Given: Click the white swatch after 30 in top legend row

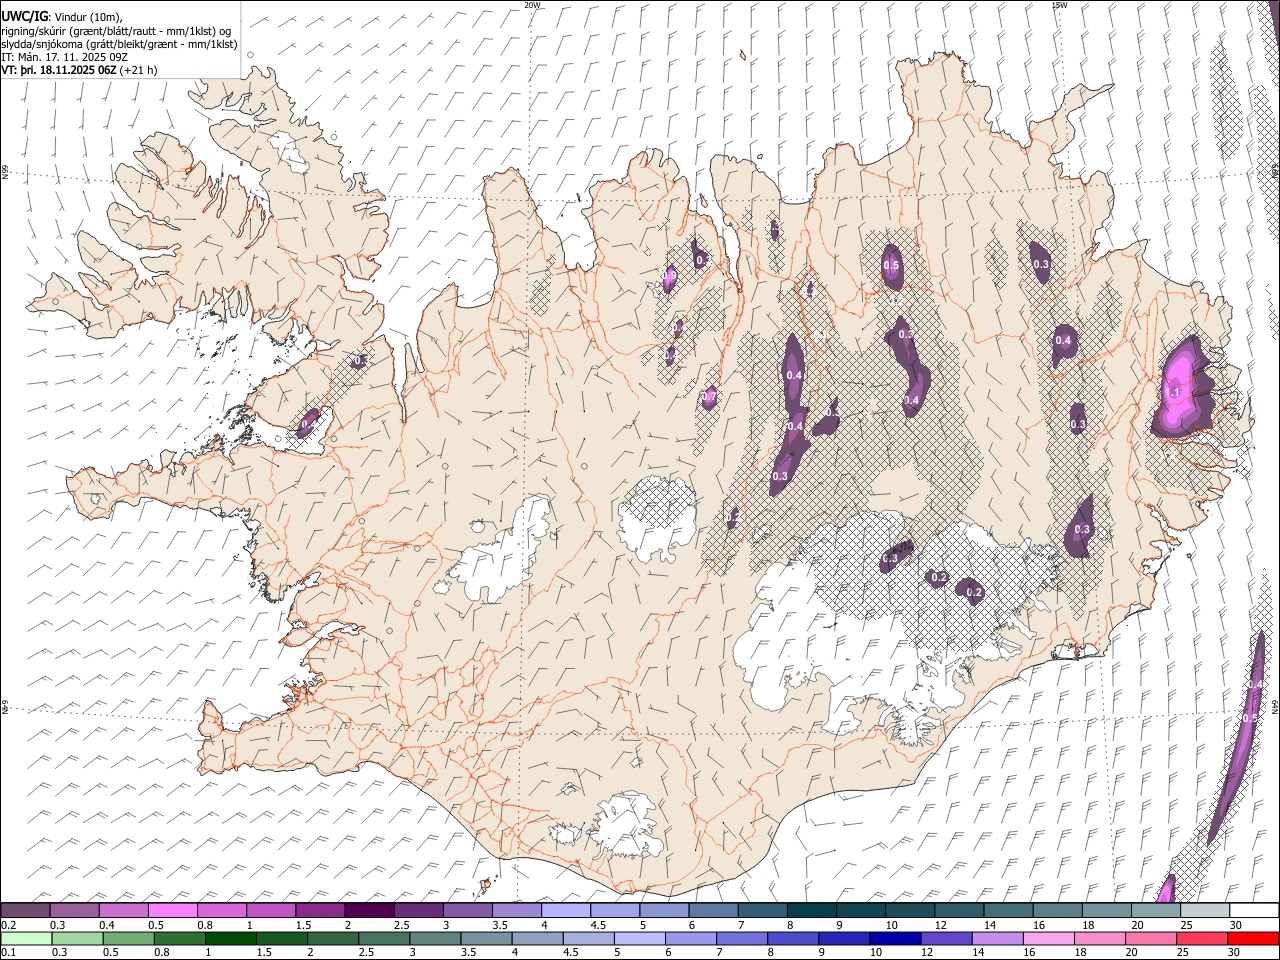Looking at the screenshot, I should point(1254,911).
